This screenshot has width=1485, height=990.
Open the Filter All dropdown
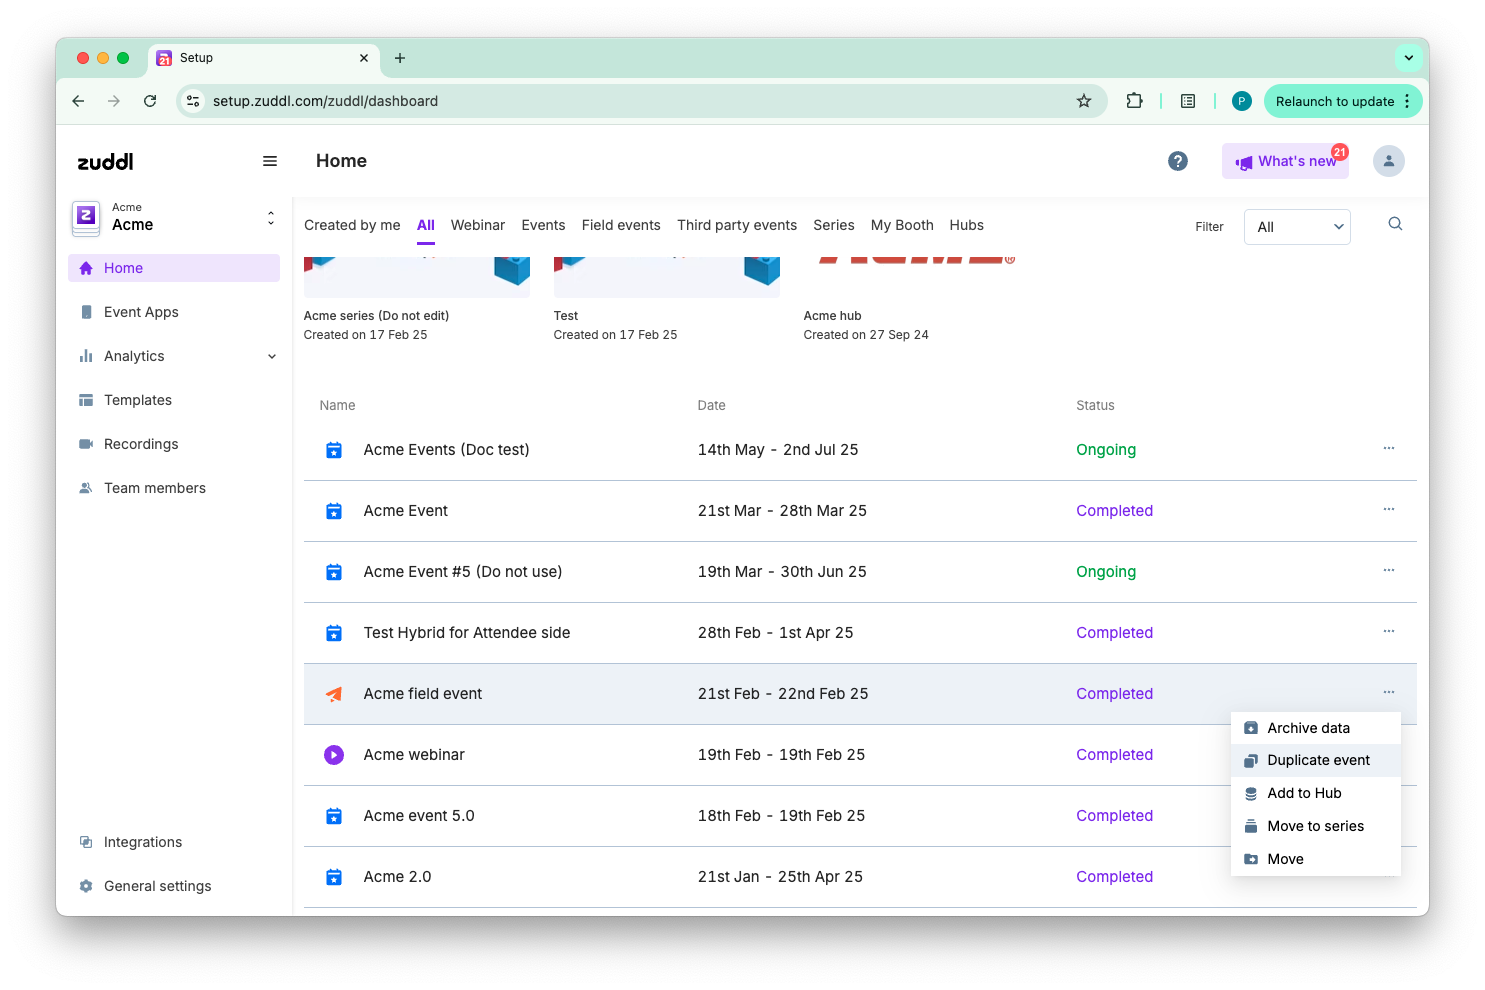tap(1296, 227)
